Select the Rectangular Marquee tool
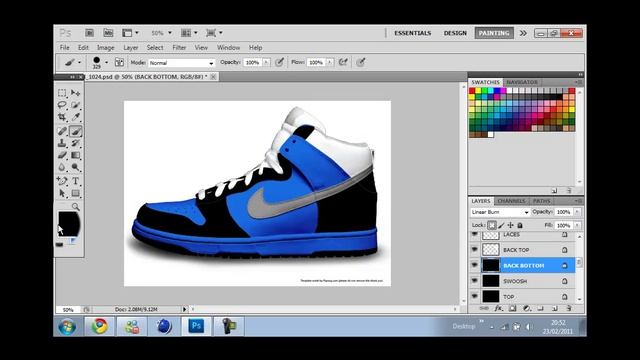Screen dimensions: 640x360 (x=62, y=93)
